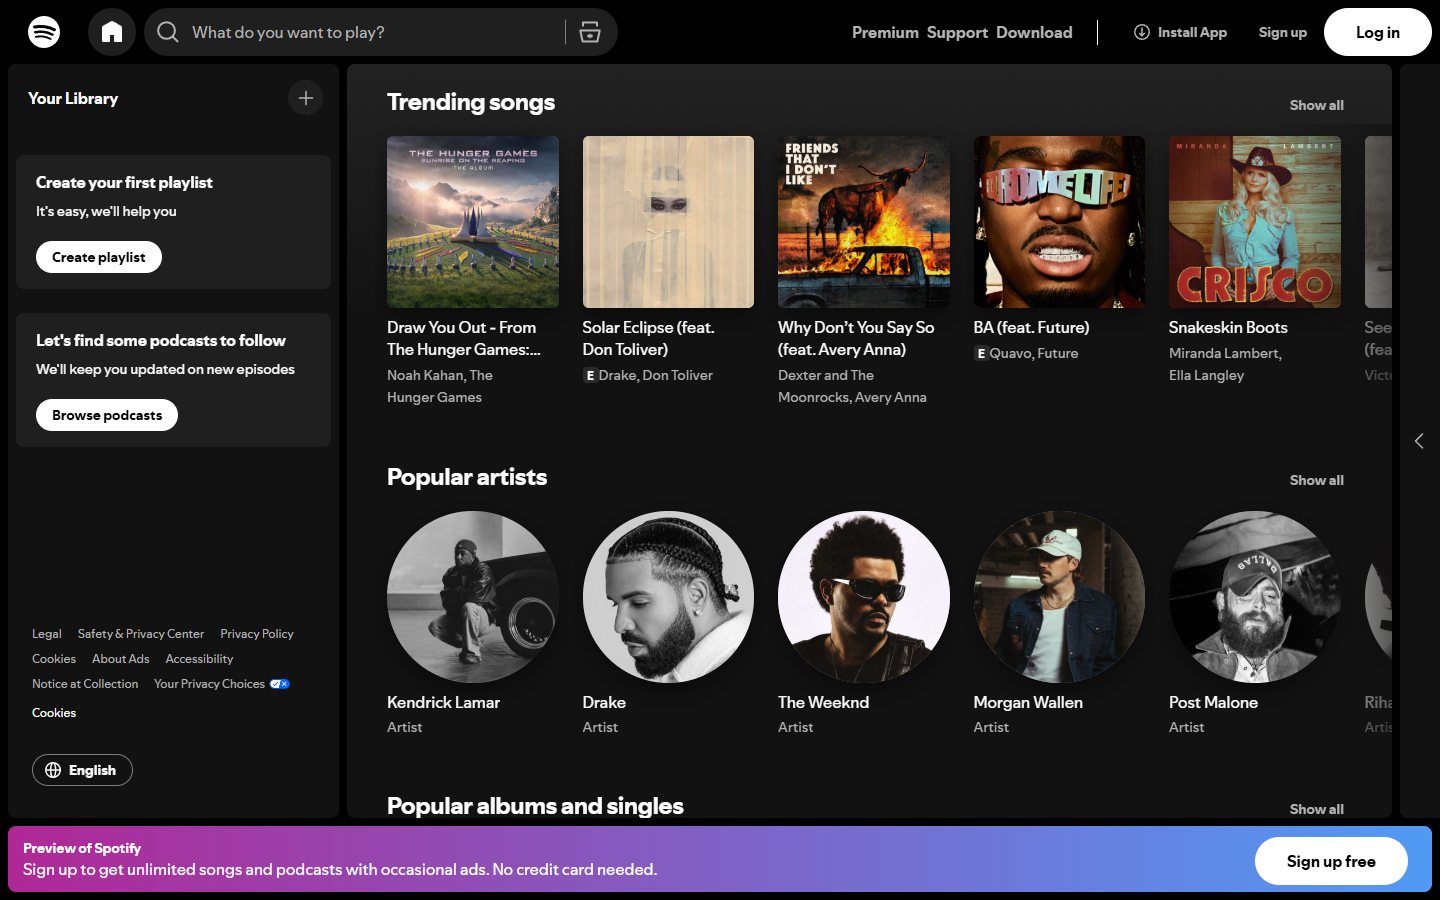Show all Trending songs
This screenshot has height=900, width=1440.
coord(1316,105)
